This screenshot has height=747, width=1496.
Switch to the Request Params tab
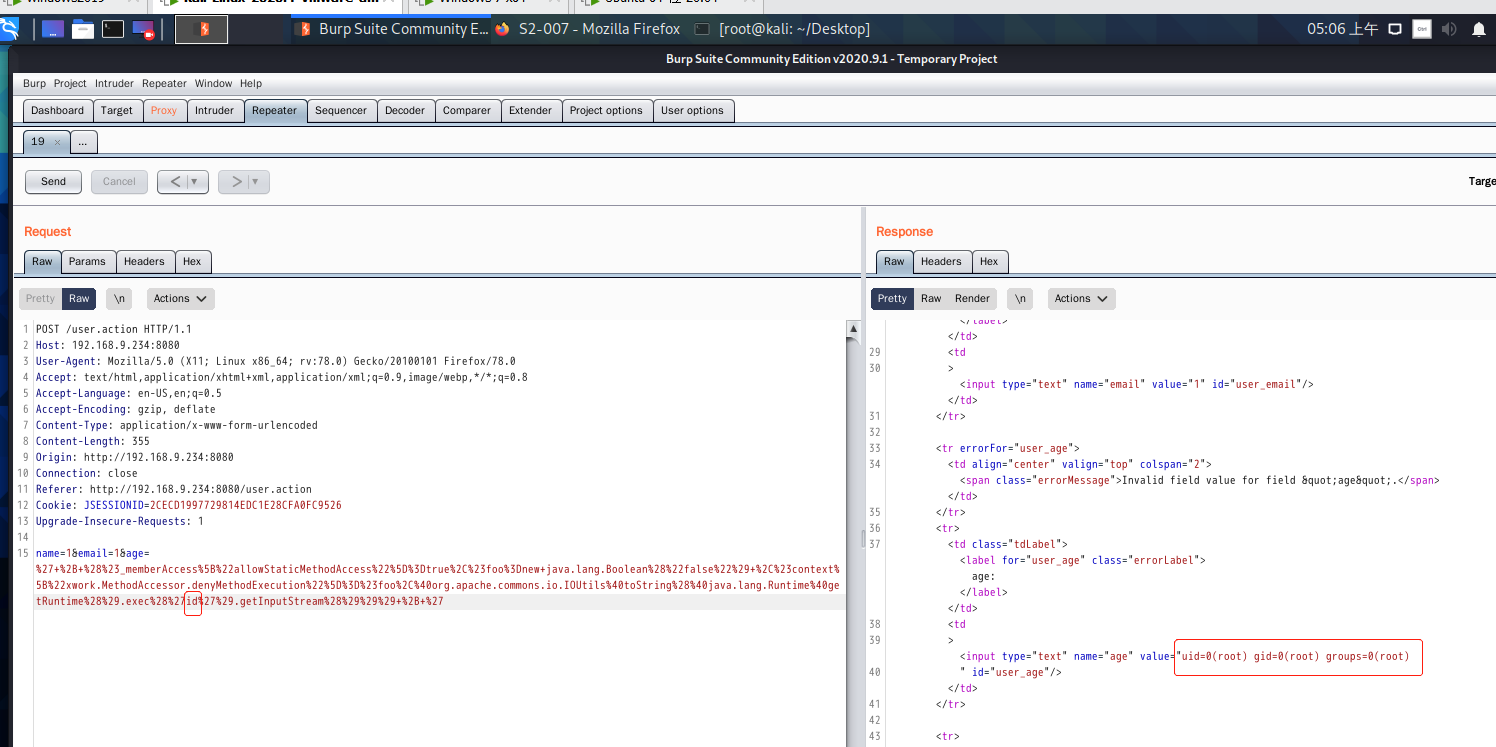[87, 261]
